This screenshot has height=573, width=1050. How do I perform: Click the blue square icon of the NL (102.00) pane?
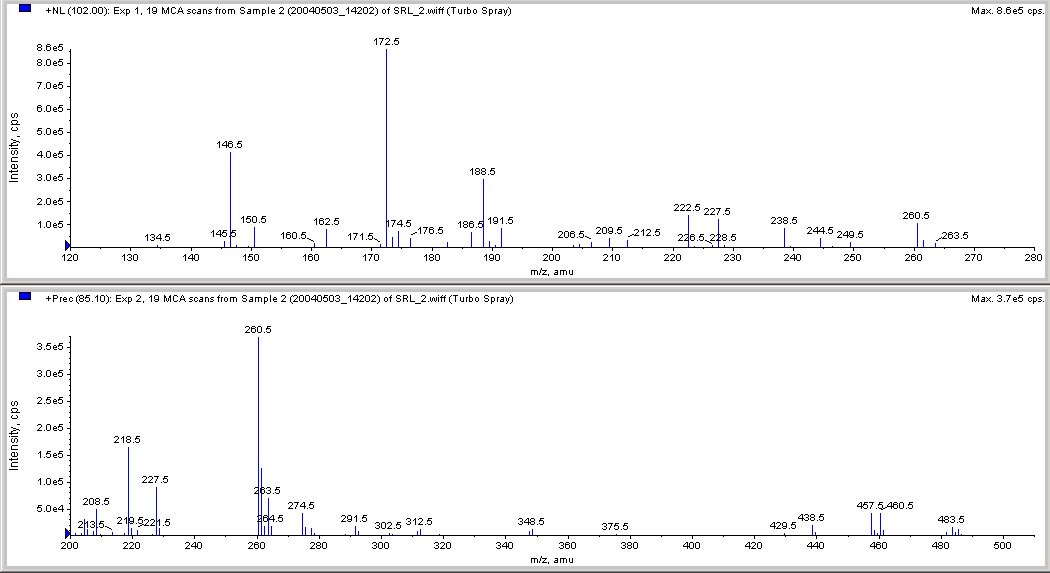[25, 9]
